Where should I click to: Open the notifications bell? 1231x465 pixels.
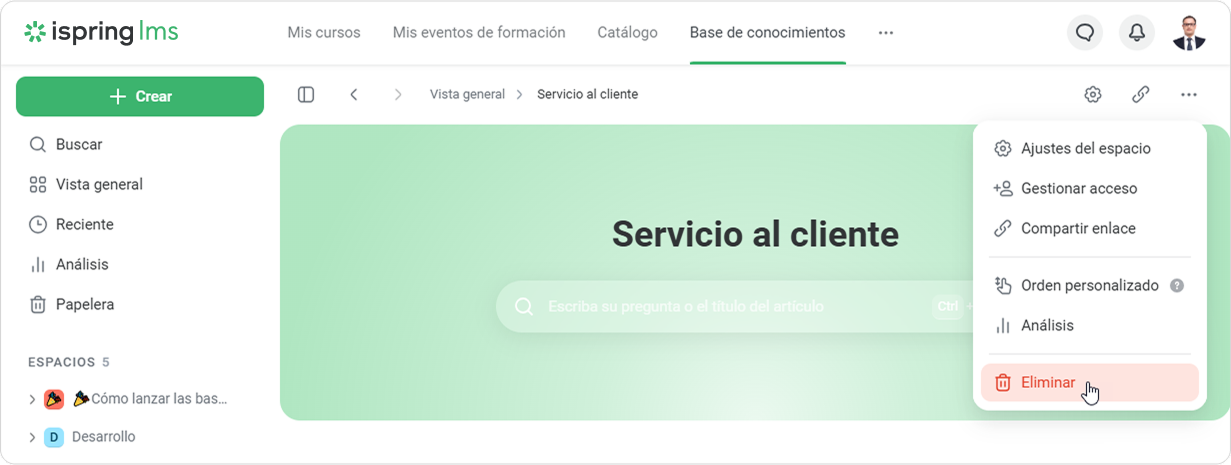[1137, 33]
